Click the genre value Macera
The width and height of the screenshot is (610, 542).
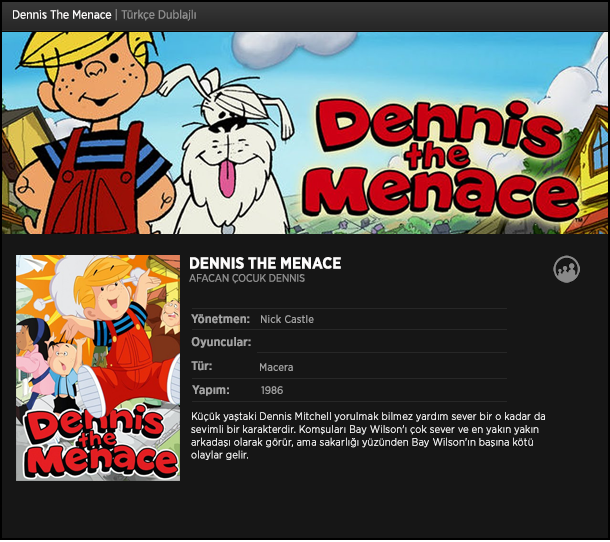coord(276,367)
